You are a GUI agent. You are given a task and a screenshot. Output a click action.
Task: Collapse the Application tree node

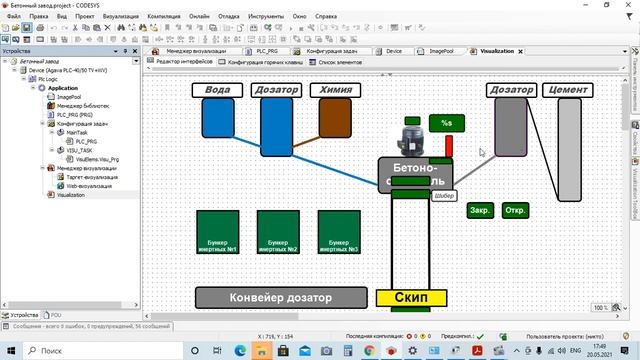(x=33, y=88)
